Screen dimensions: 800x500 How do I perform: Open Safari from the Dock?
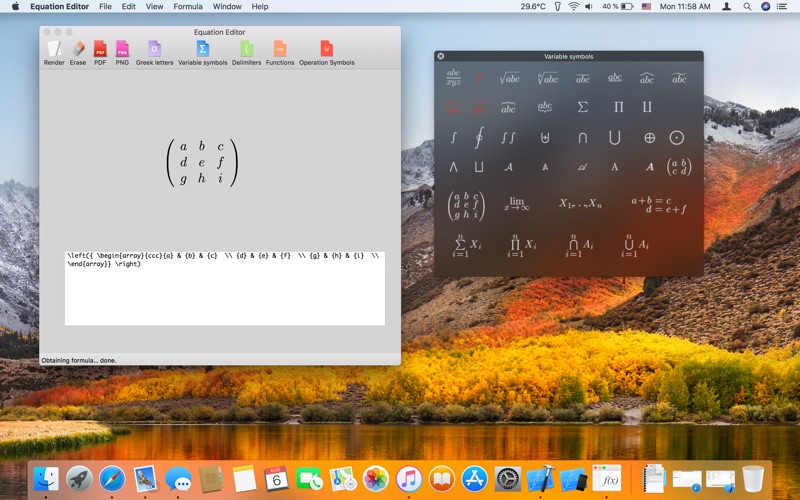pyautogui.click(x=112, y=479)
